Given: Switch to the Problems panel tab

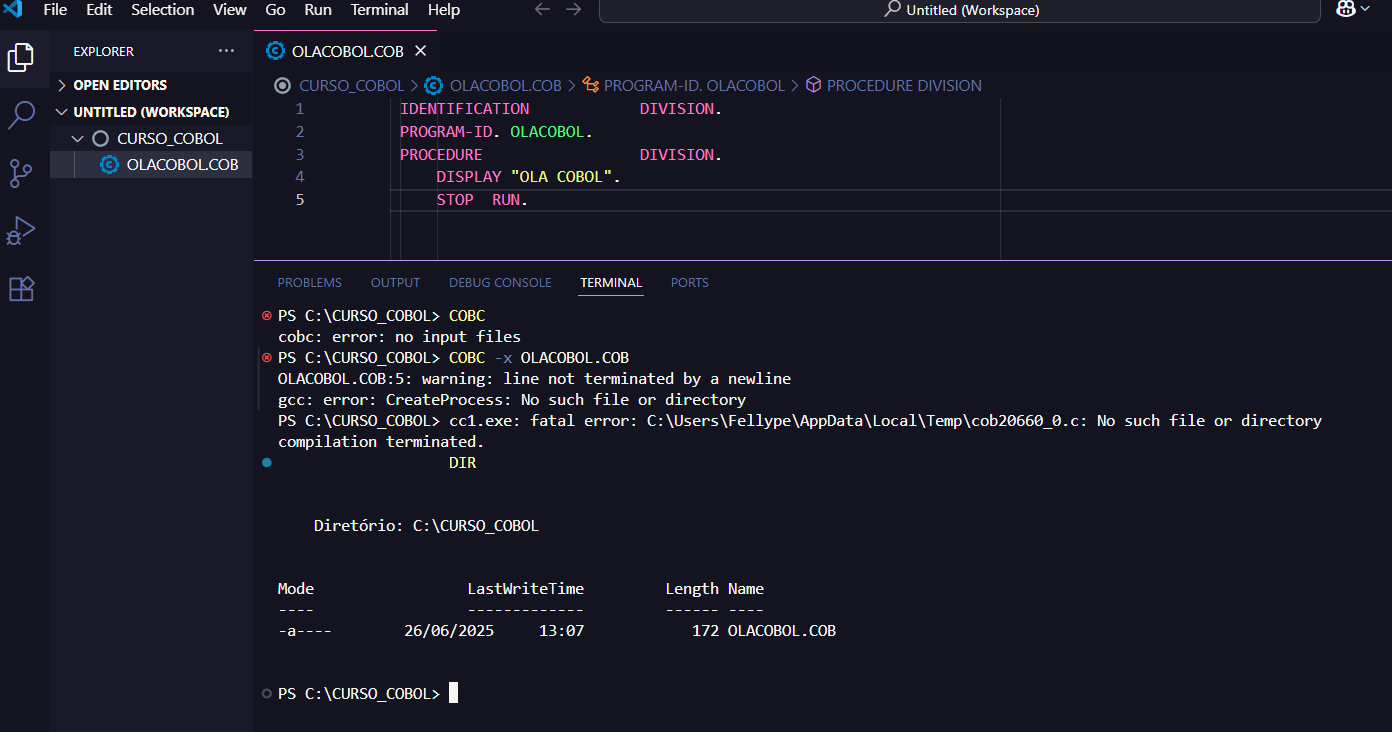Looking at the screenshot, I should pyautogui.click(x=309, y=283).
